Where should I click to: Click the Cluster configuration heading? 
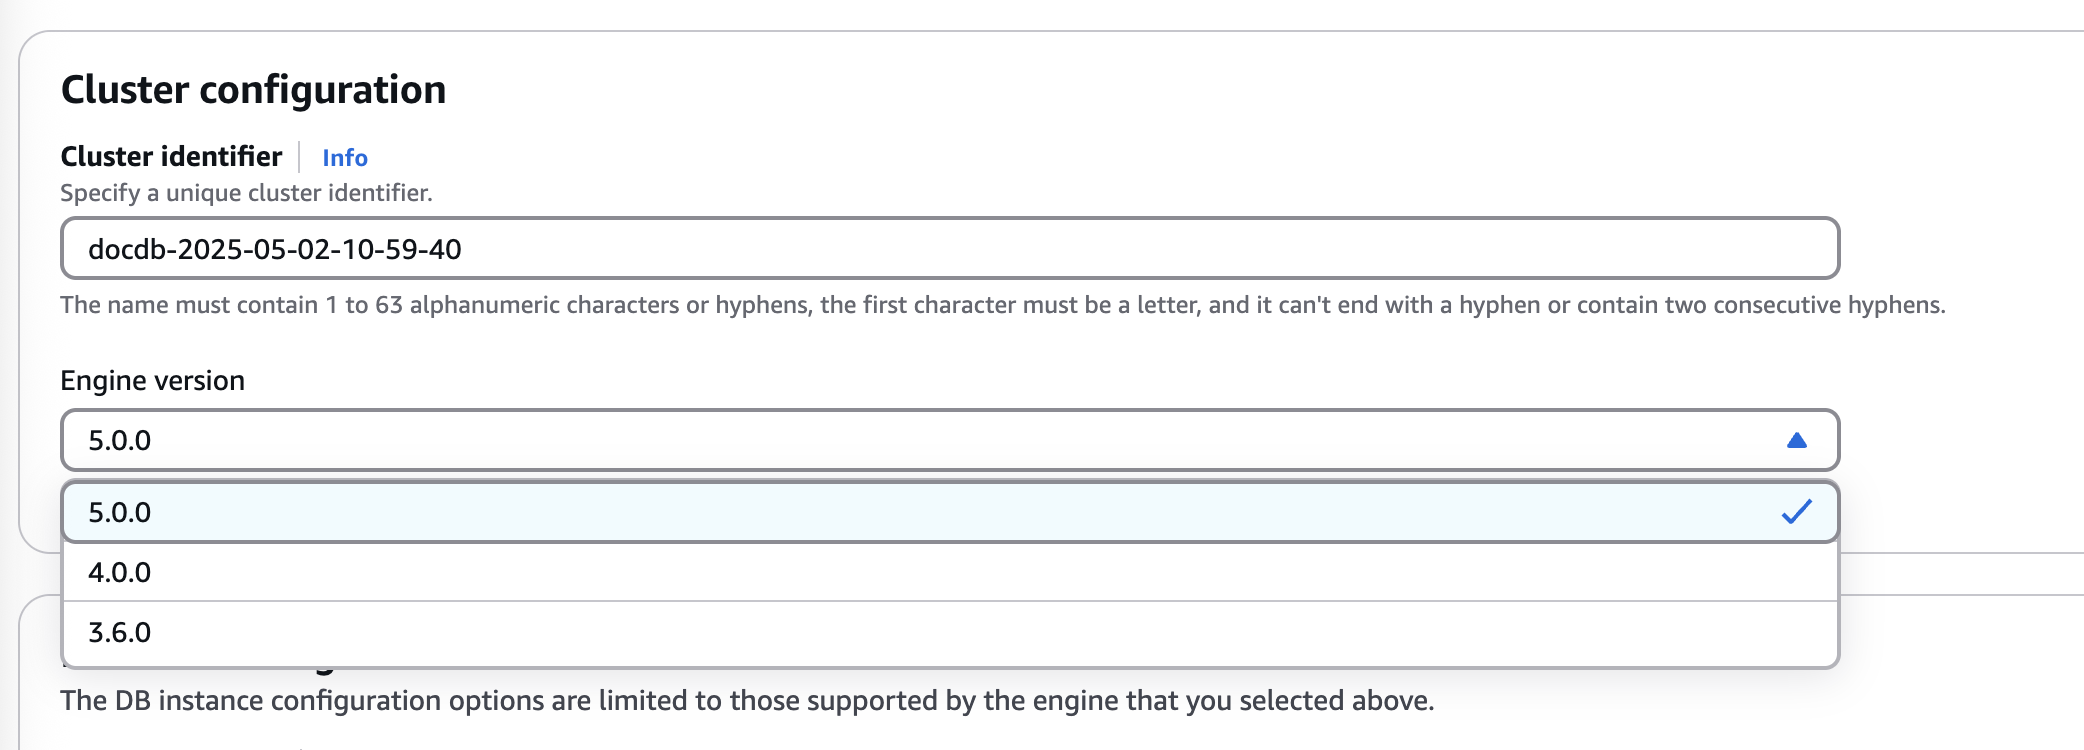coord(253,90)
